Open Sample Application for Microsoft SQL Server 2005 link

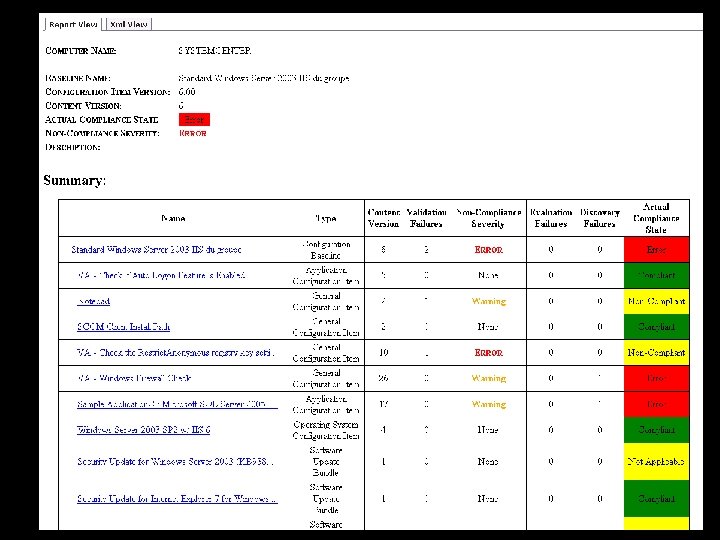177,404
